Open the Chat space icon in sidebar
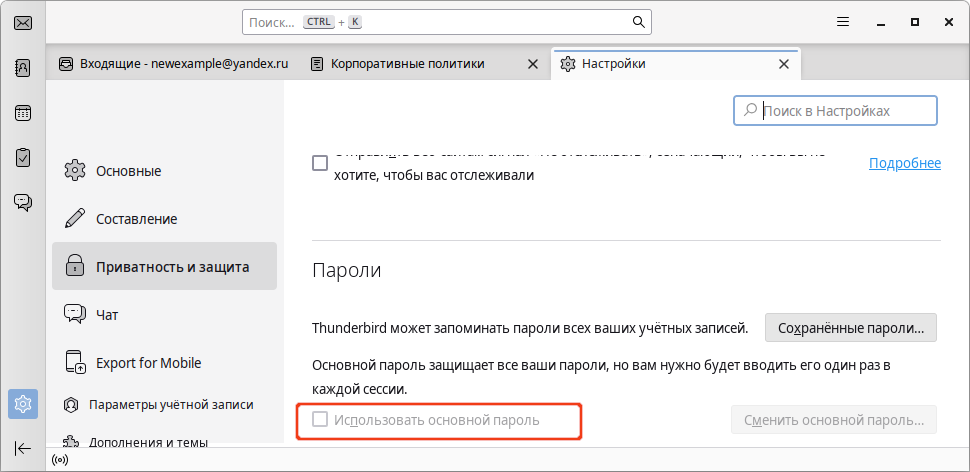The width and height of the screenshot is (970, 472). 23,202
